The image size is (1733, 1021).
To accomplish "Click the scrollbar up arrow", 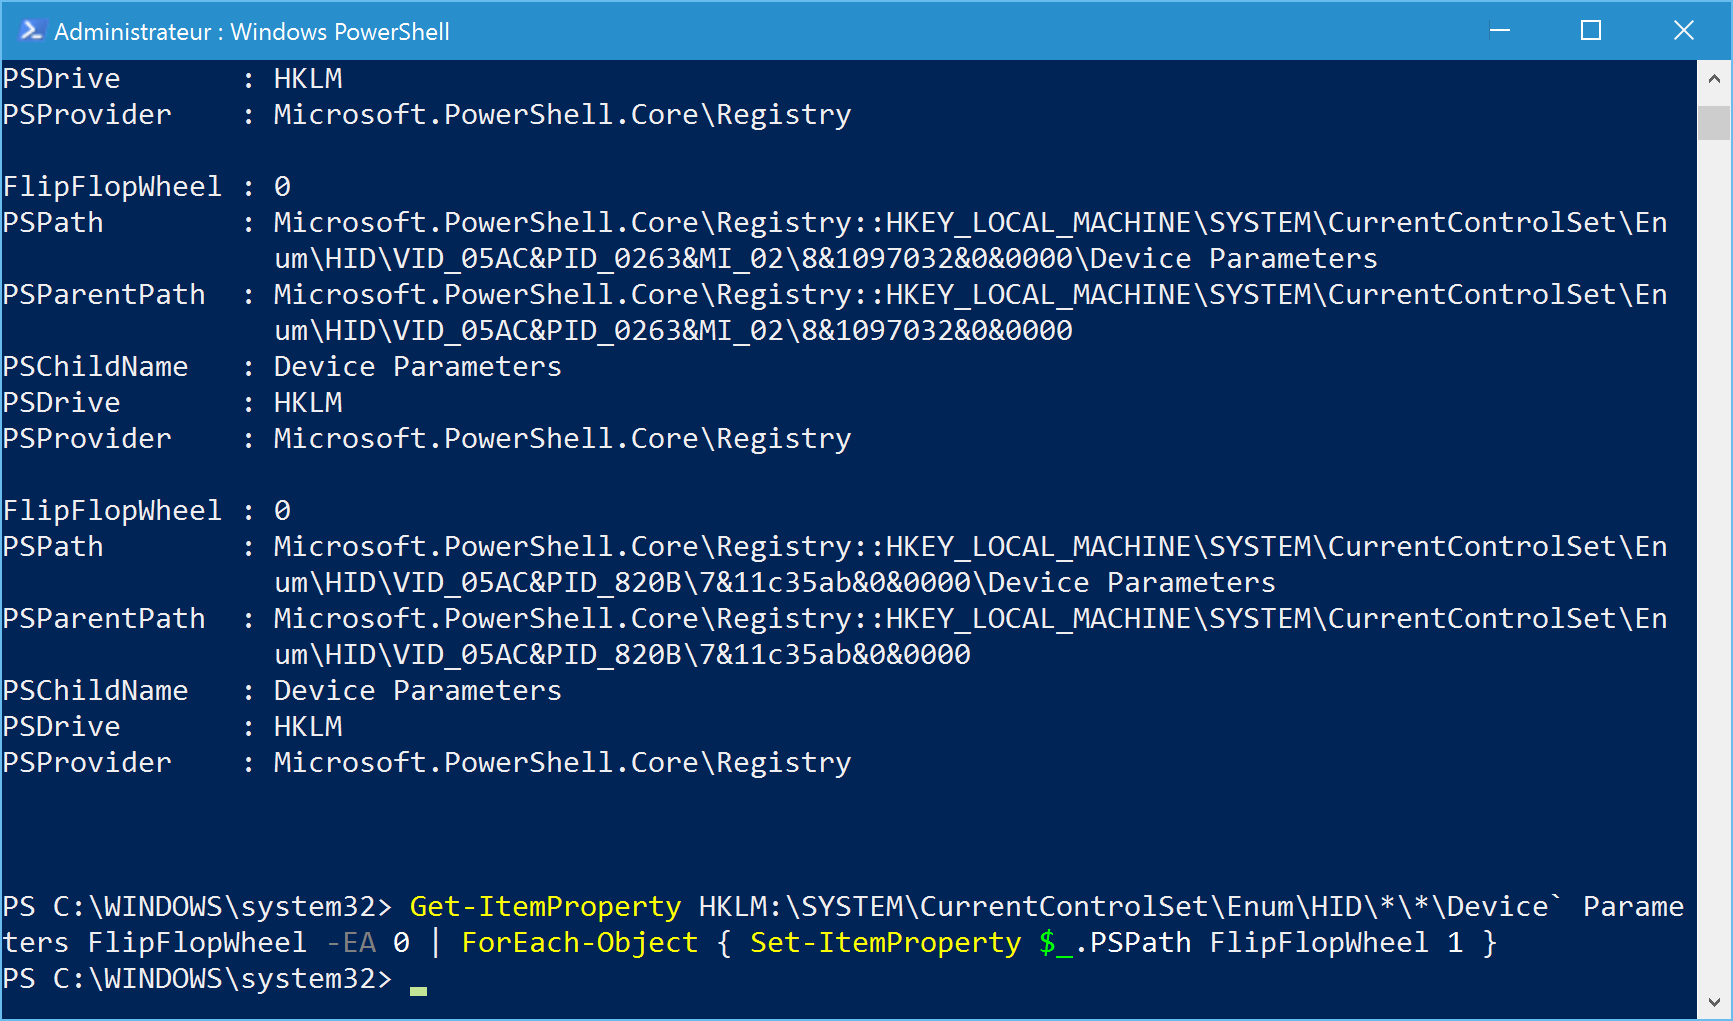I will click(x=1714, y=78).
